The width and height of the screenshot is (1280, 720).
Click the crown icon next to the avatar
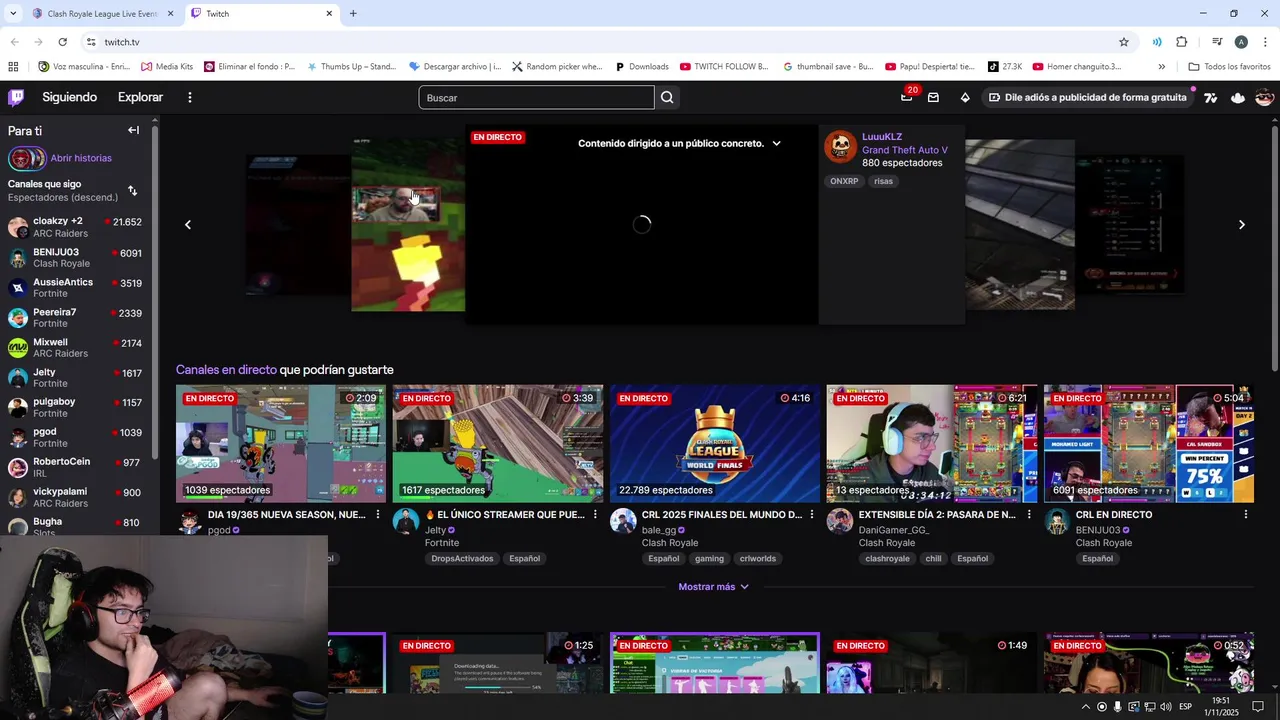point(1238,97)
